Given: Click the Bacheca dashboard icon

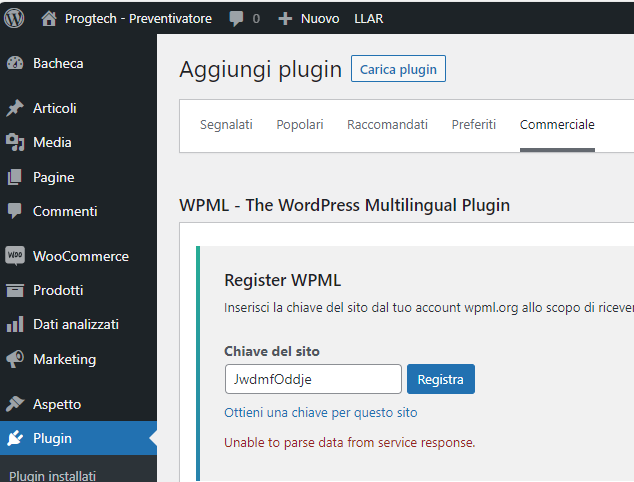Looking at the screenshot, I should click(15, 63).
